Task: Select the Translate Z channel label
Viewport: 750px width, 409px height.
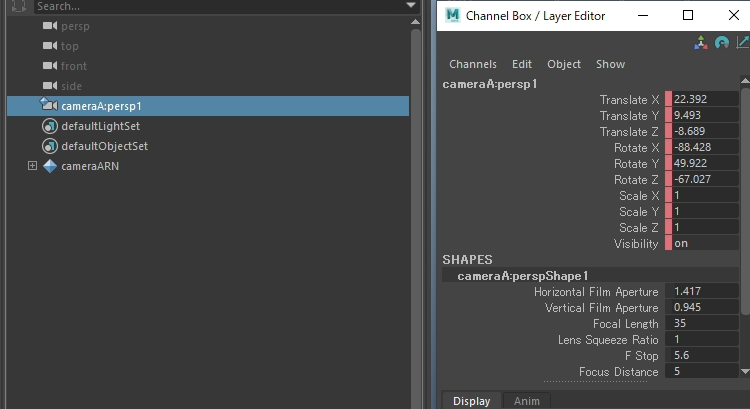Action: 629,132
